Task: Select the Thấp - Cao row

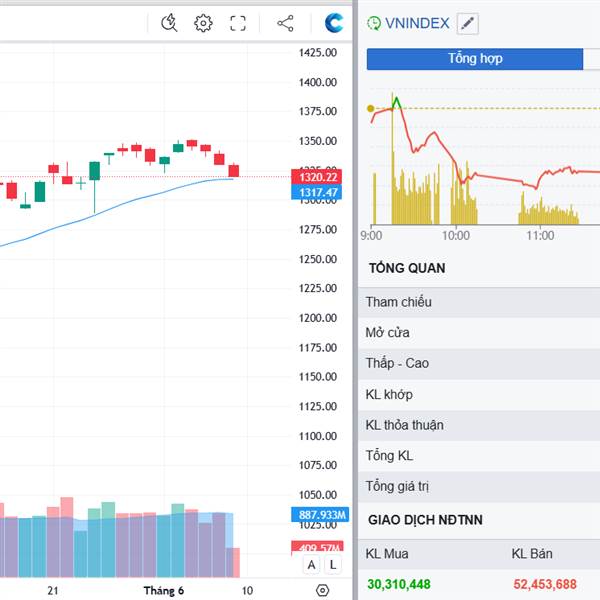Action: 479,364
